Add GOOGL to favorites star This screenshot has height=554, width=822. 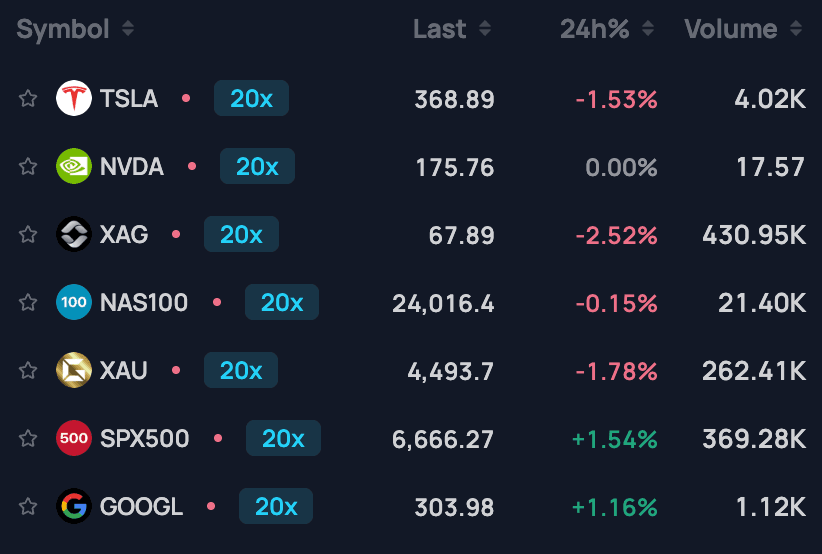tap(28, 507)
